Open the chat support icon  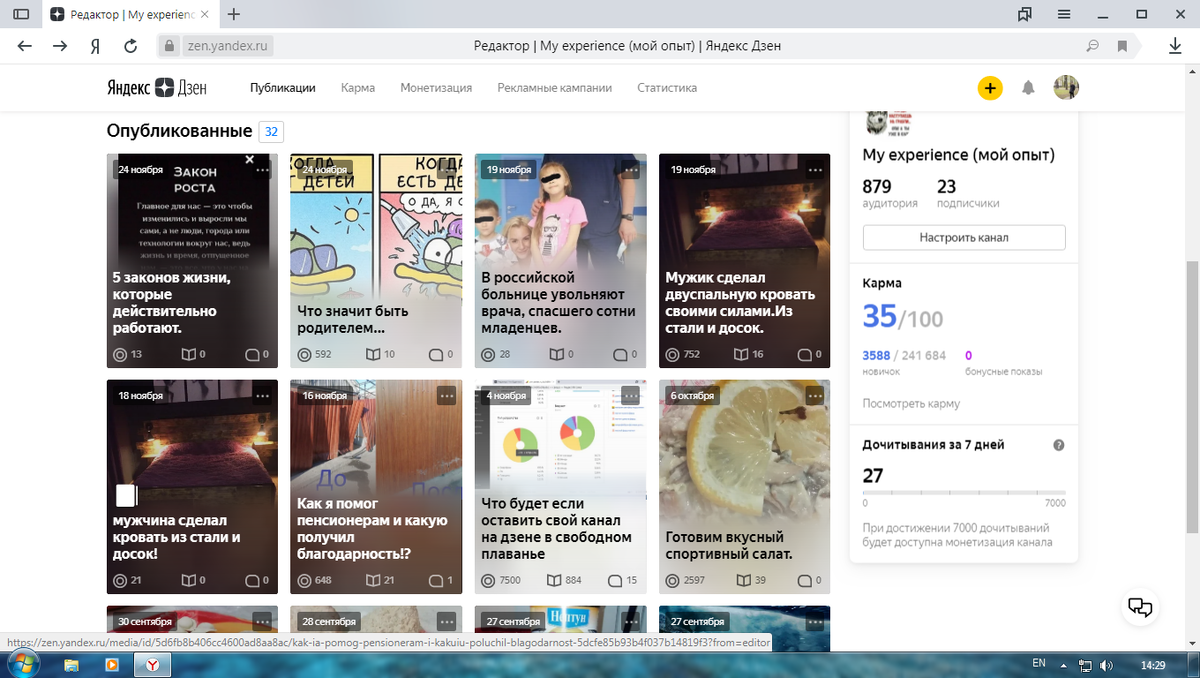point(1140,606)
